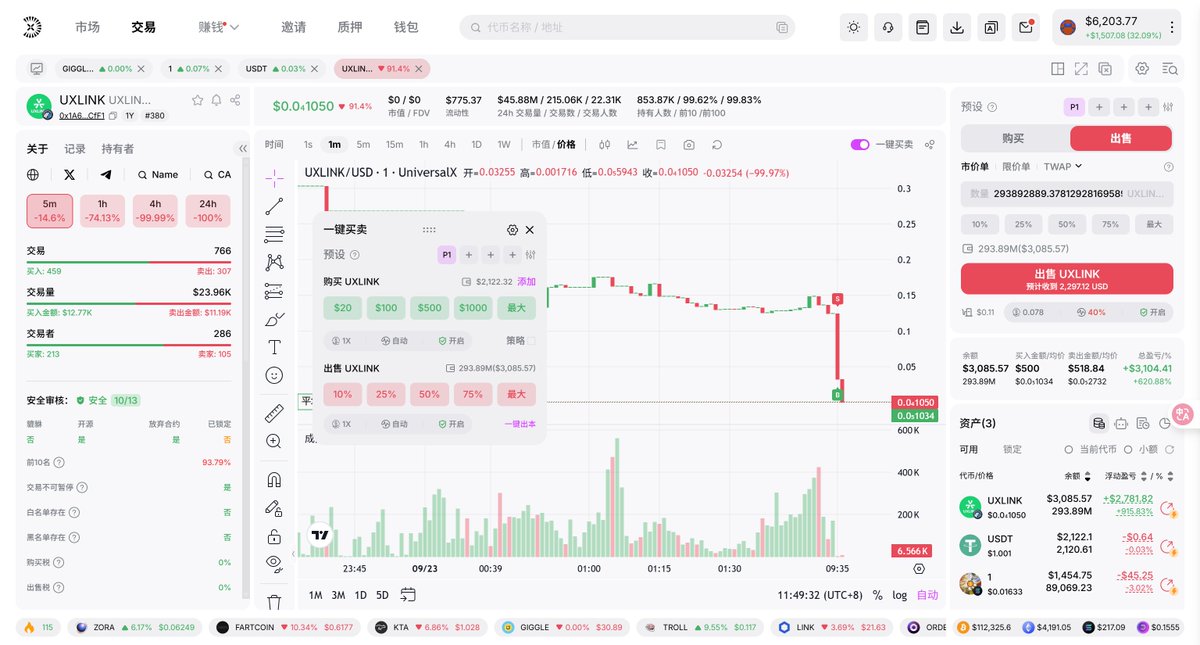This screenshot has height=645, width=1200.
Task: Open the go-to-date calendar range selector
Action: [408, 595]
